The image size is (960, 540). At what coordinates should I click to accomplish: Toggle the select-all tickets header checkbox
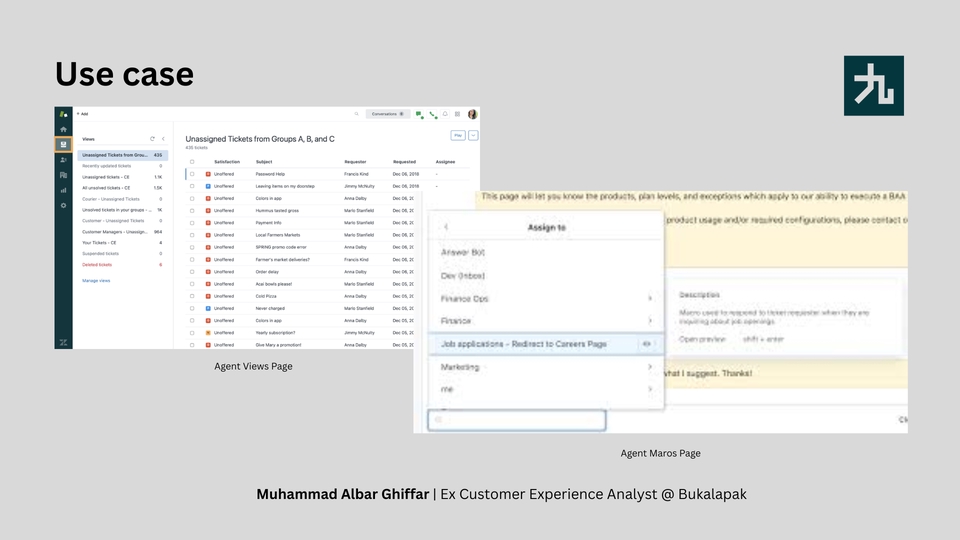(x=192, y=161)
